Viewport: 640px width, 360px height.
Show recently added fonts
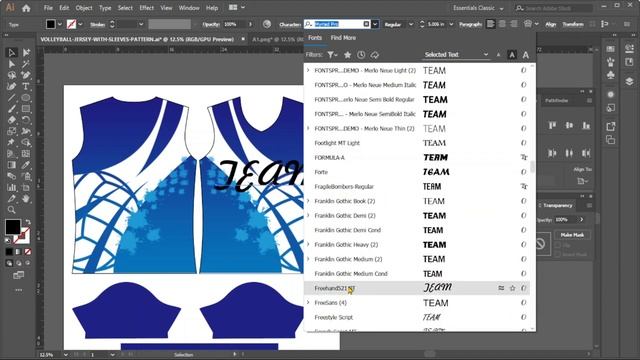[361, 54]
